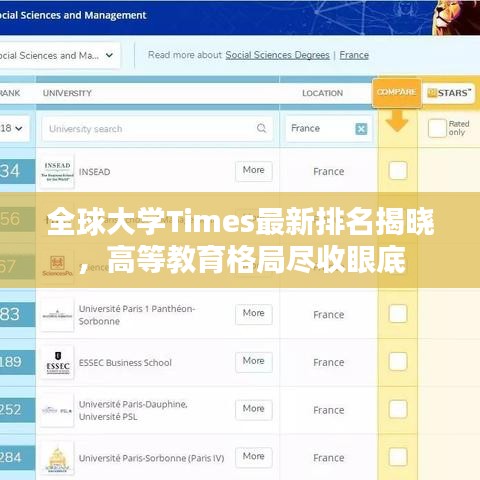This screenshot has height=480, width=480.
Task: Tick compare checkbox for Université Paris-Sorbonne (Paris IV)
Action: pyautogui.click(x=398, y=457)
